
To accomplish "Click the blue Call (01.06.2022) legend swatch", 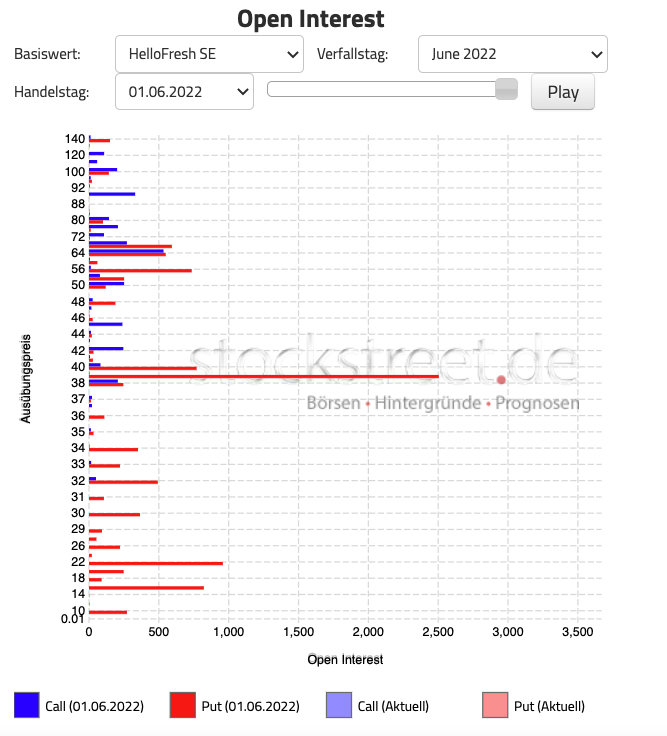I will coord(27,705).
